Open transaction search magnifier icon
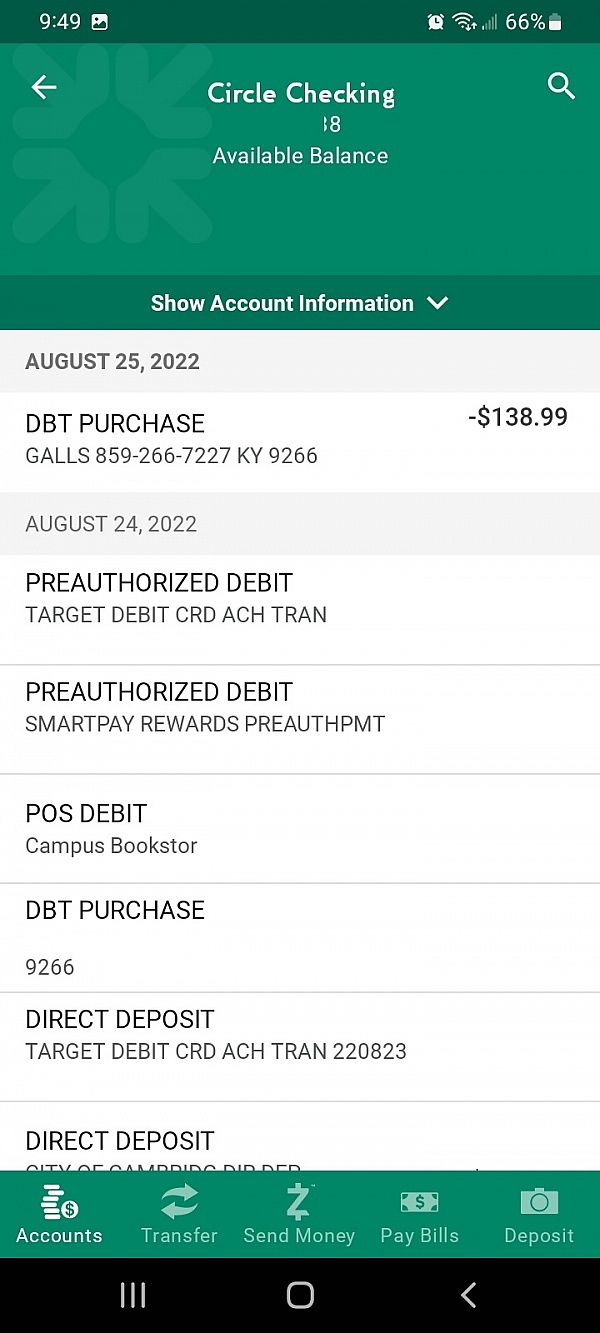Screen dimensions: 600x1333 coord(562,87)
